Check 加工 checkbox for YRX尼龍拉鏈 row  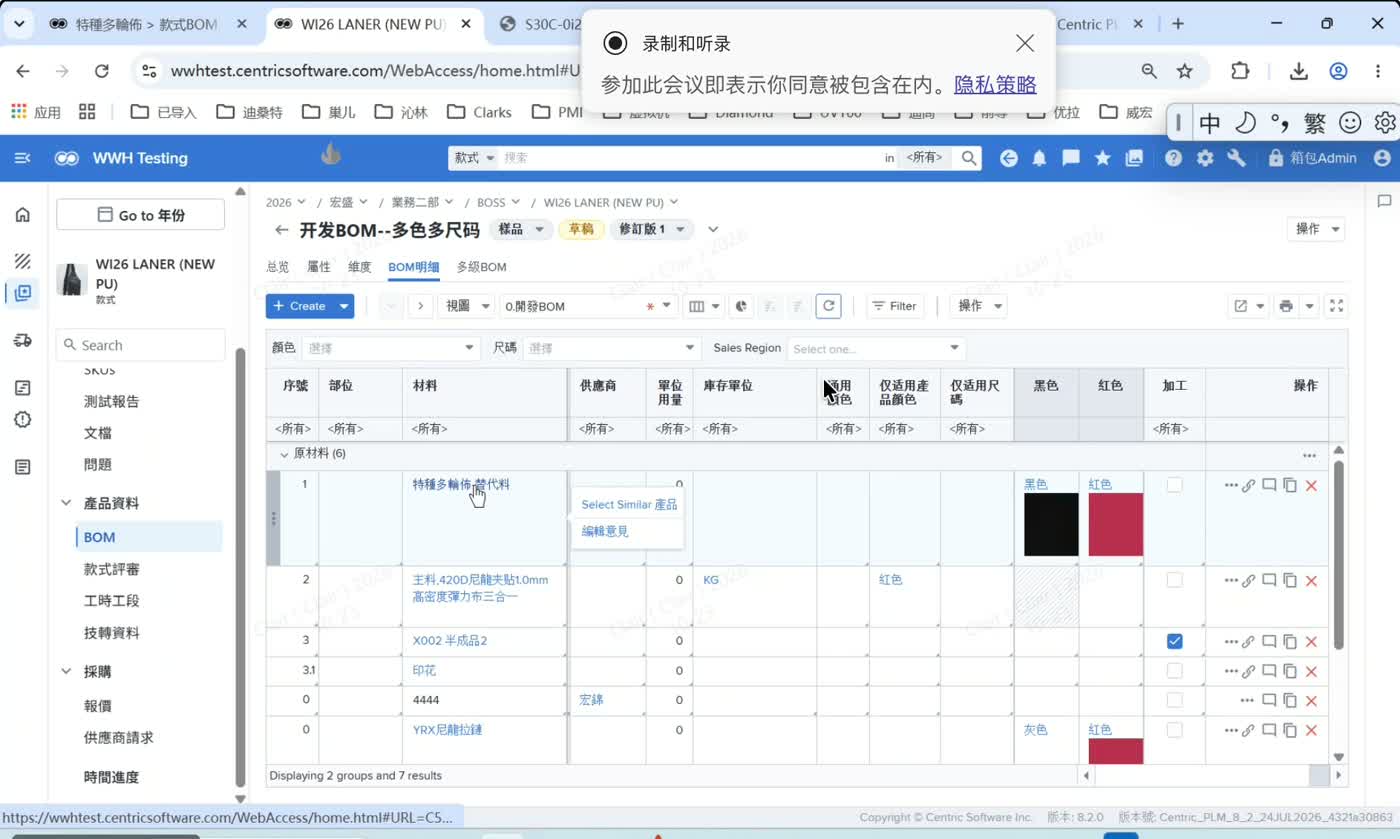[x=1175, y=730]
